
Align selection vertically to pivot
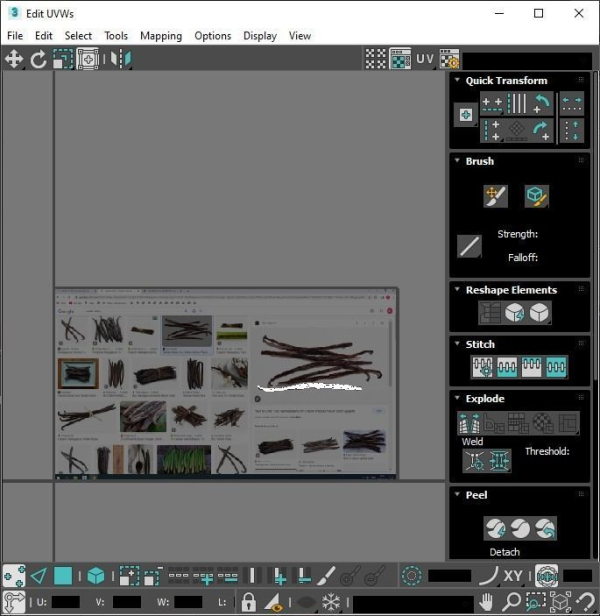pyautogui.click(x=492, y=130)
